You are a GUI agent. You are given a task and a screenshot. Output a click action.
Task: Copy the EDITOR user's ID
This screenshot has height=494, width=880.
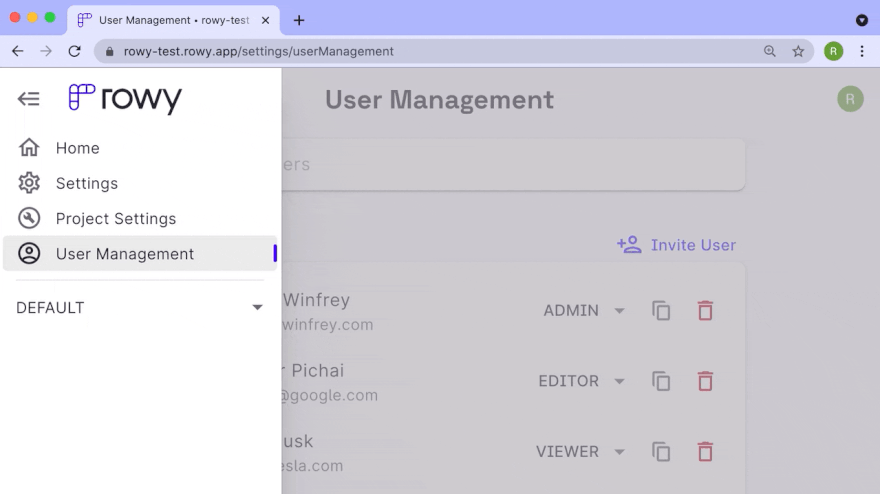click(x=661, y=381)
